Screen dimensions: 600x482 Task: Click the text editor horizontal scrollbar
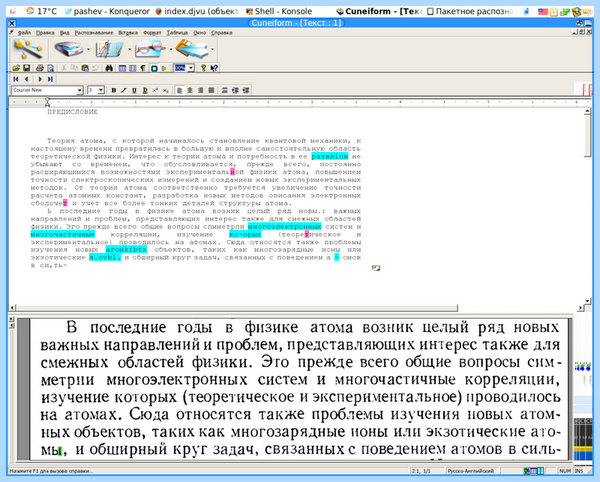pyautogui.click(x=236, y=308)
